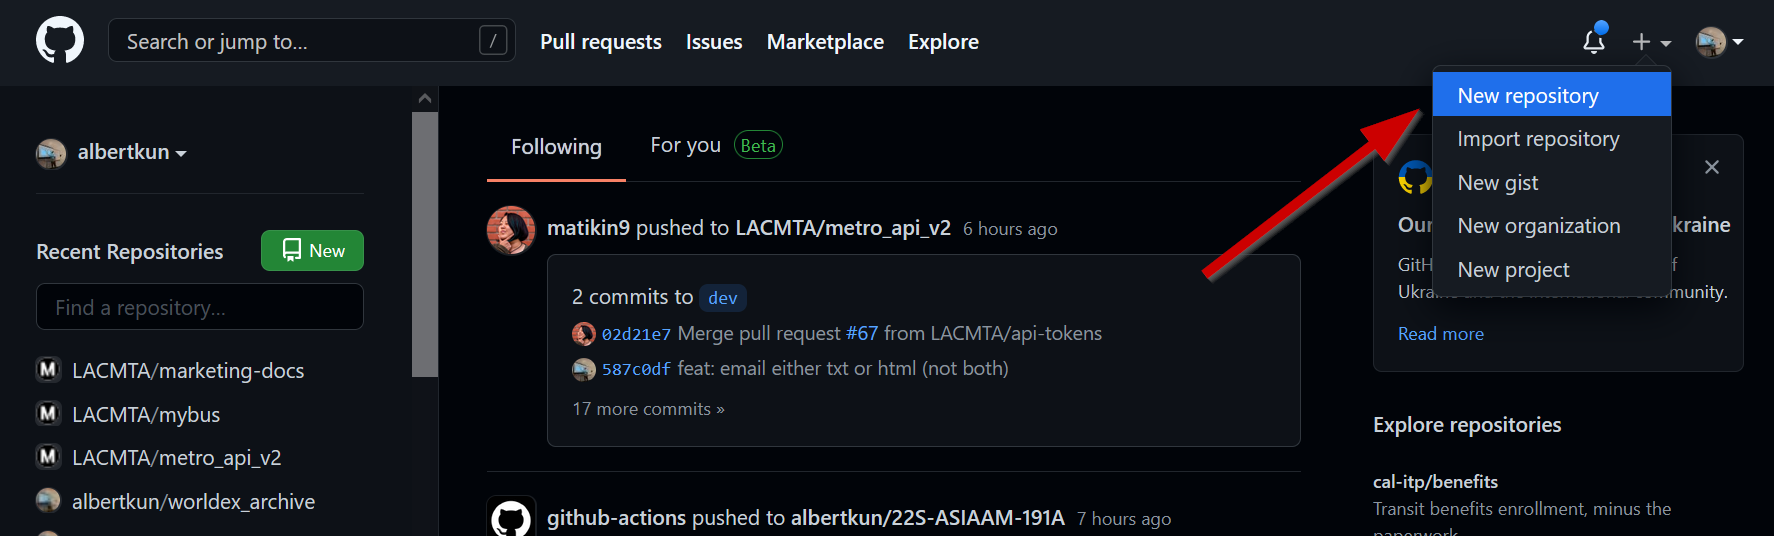Image resolution: width=1774 pixels, height=536 pixels.
Task: Open the Read more link
Action: [x=1440, y=334]
